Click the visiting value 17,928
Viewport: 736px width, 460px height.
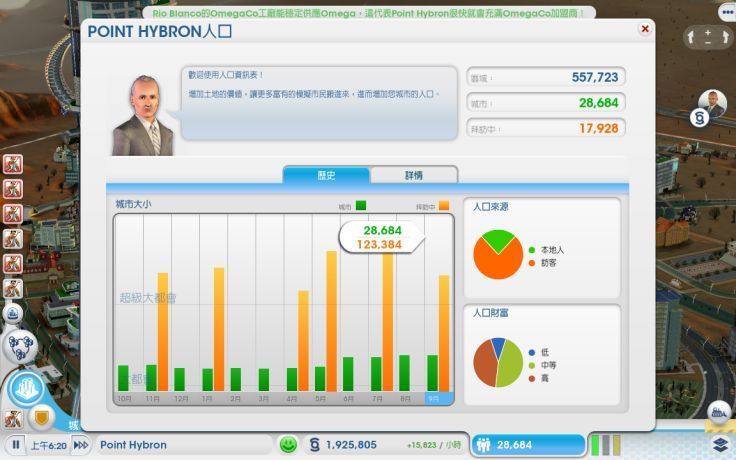tap(598, 128)
